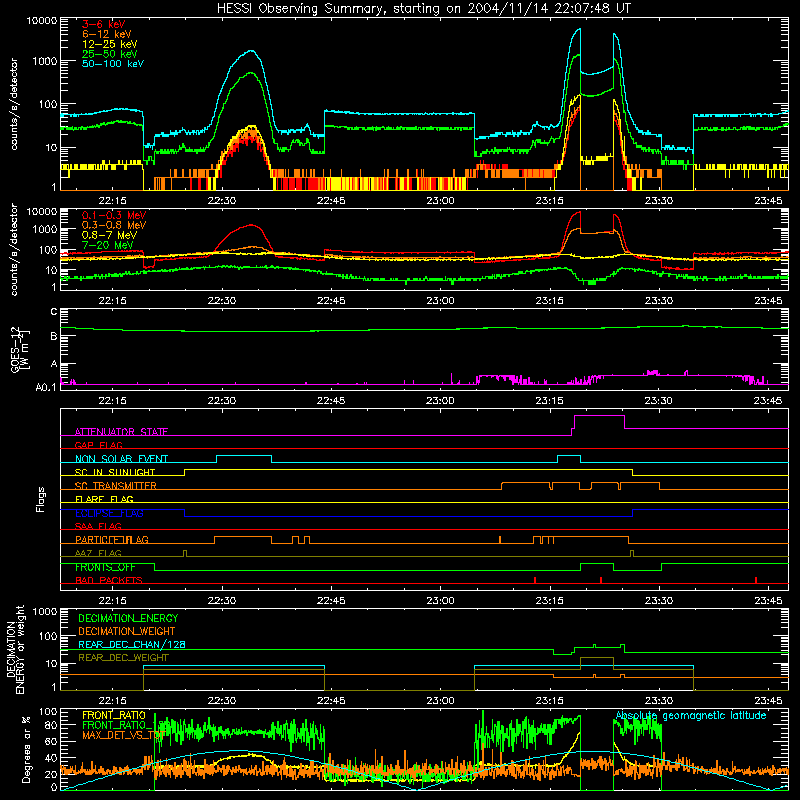Click the DECIMATION_ENERGY legend label
The image size is (800, 800).
coord(128,618)
